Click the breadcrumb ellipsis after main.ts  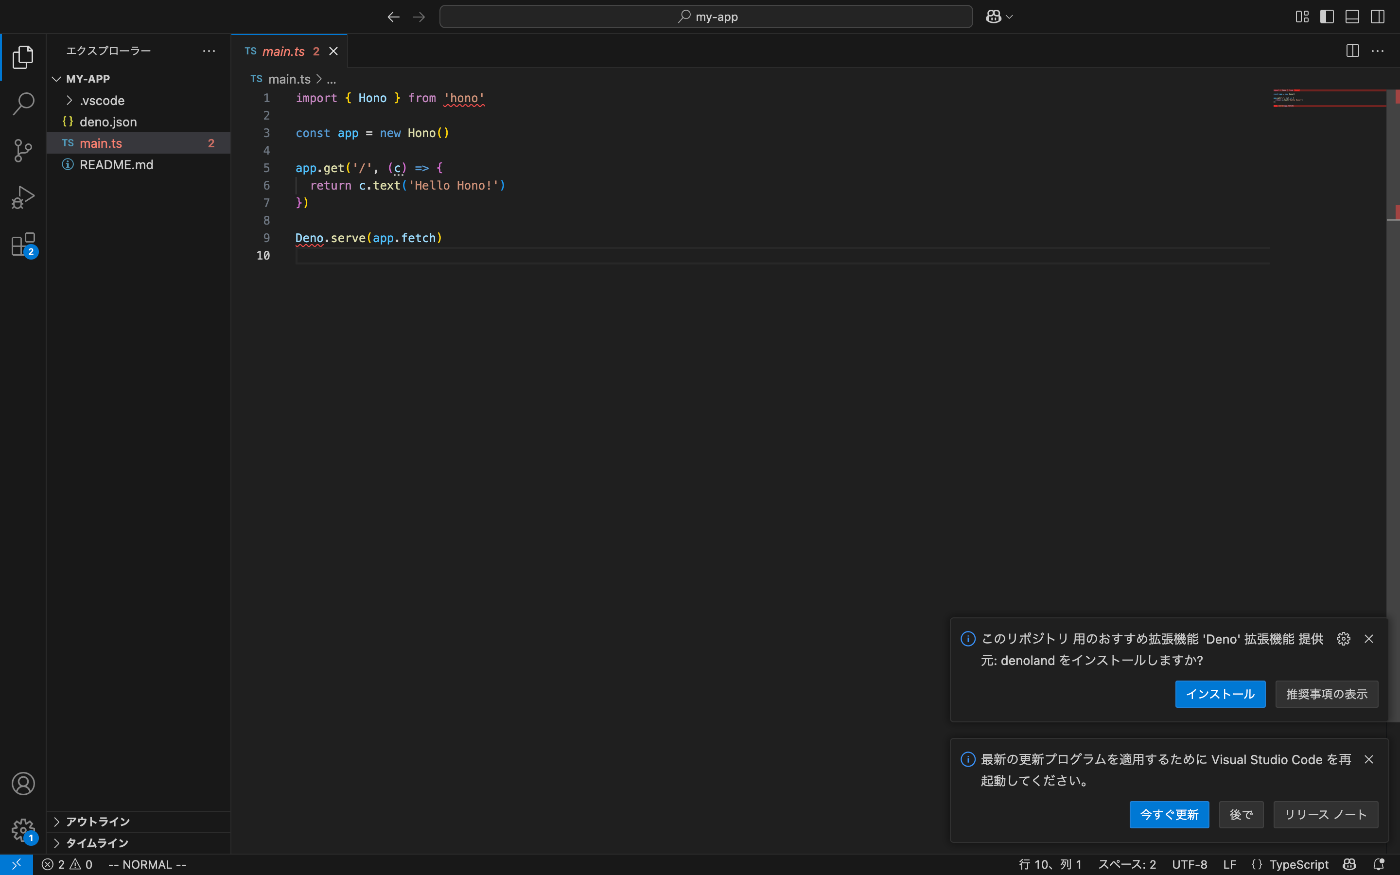pos(332,79)
